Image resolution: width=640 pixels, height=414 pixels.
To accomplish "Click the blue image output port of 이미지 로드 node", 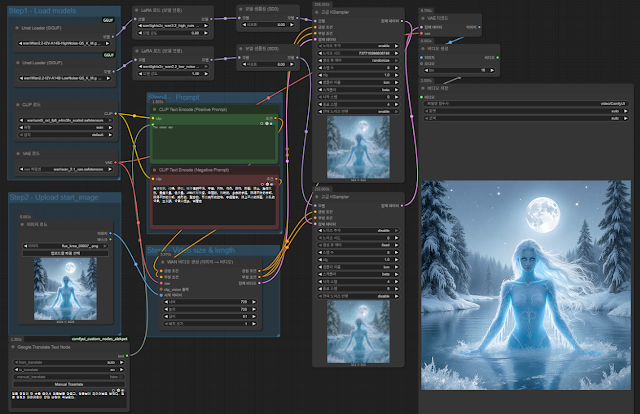I will [110, 234].
